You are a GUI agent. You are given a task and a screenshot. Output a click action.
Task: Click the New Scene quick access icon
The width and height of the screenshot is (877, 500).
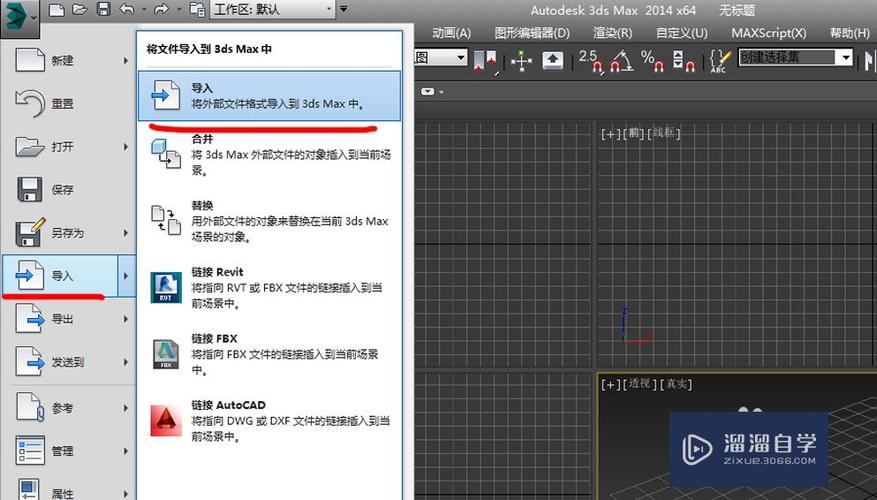tap(56, 10)
